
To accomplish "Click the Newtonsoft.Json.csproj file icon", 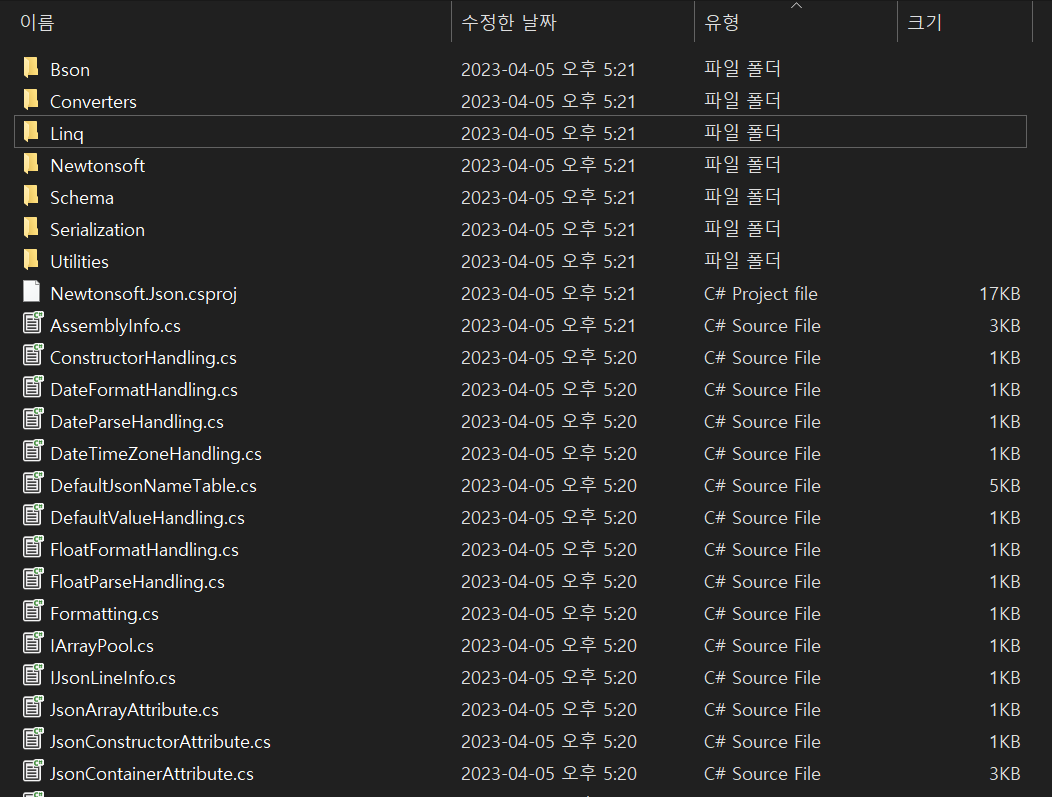I will pyautogui.click(x=32, y=292).
